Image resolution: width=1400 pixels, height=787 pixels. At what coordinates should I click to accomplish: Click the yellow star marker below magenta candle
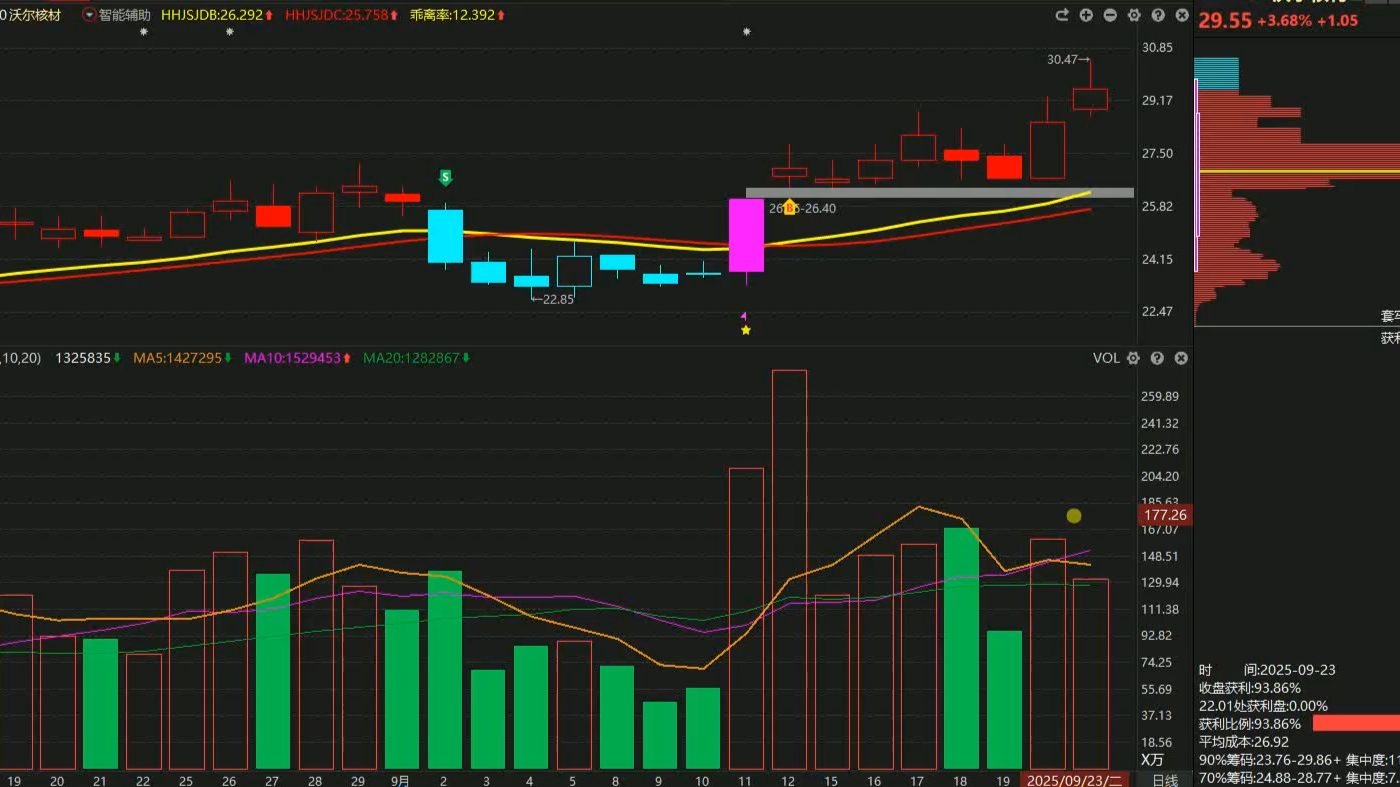[745, 330]
